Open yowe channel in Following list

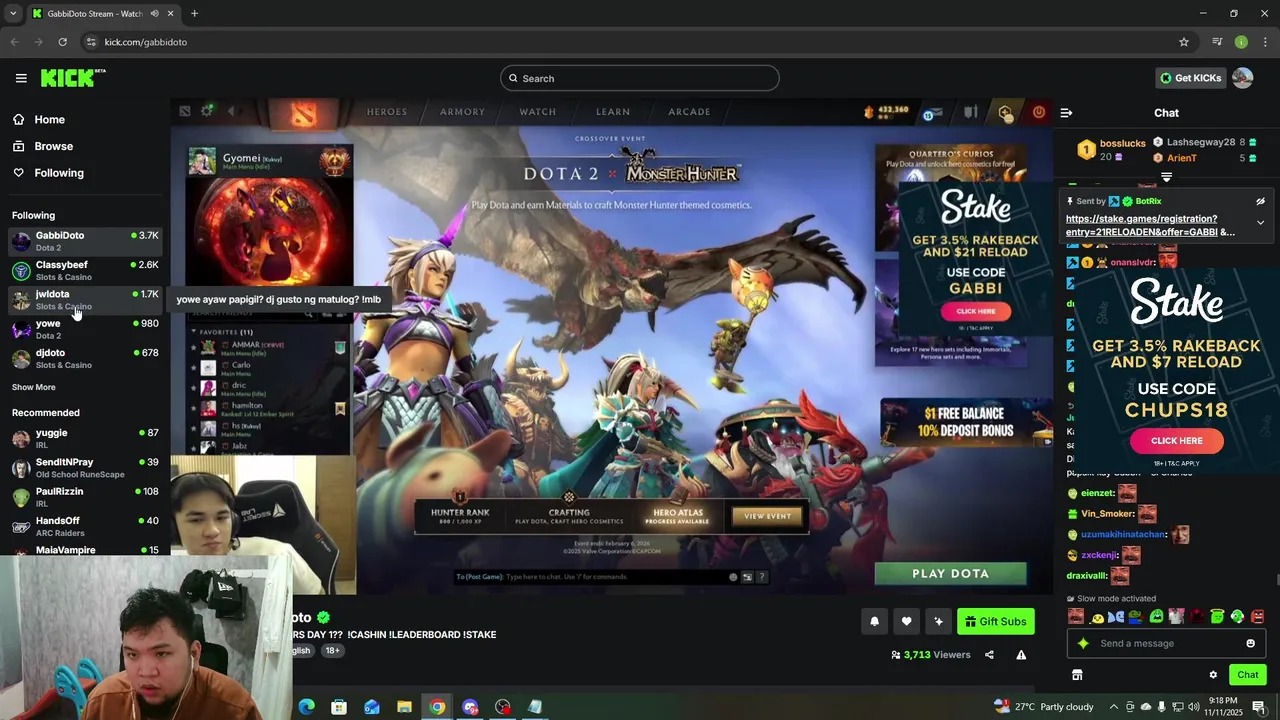click(85, 329)
